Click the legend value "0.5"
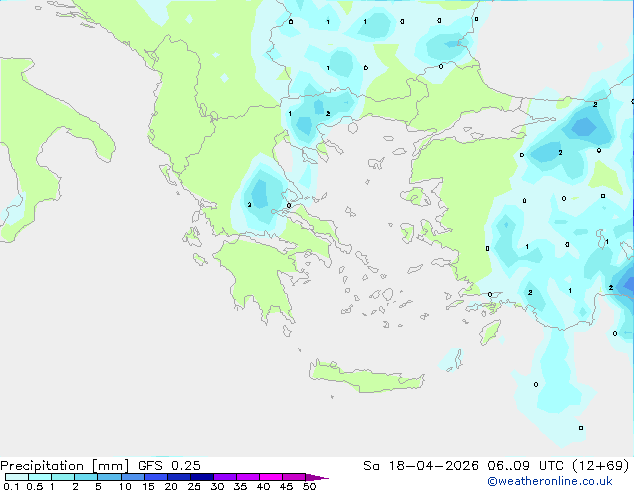 [35, 486]
